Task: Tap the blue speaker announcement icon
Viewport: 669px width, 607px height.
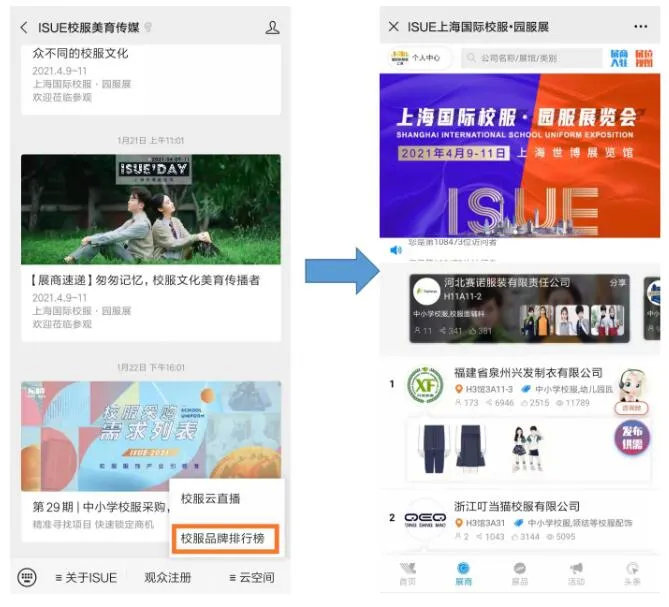Action: 396,250
